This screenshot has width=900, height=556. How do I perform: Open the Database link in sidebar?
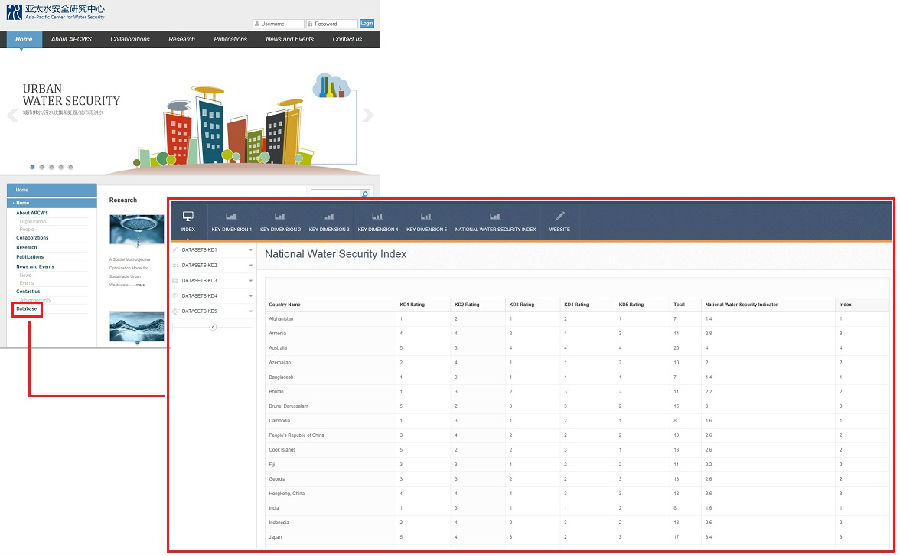coord(27,309)
